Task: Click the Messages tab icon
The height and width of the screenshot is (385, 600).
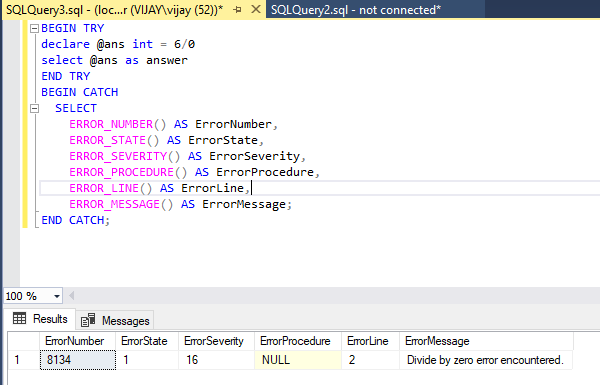Action: (88, 320)
